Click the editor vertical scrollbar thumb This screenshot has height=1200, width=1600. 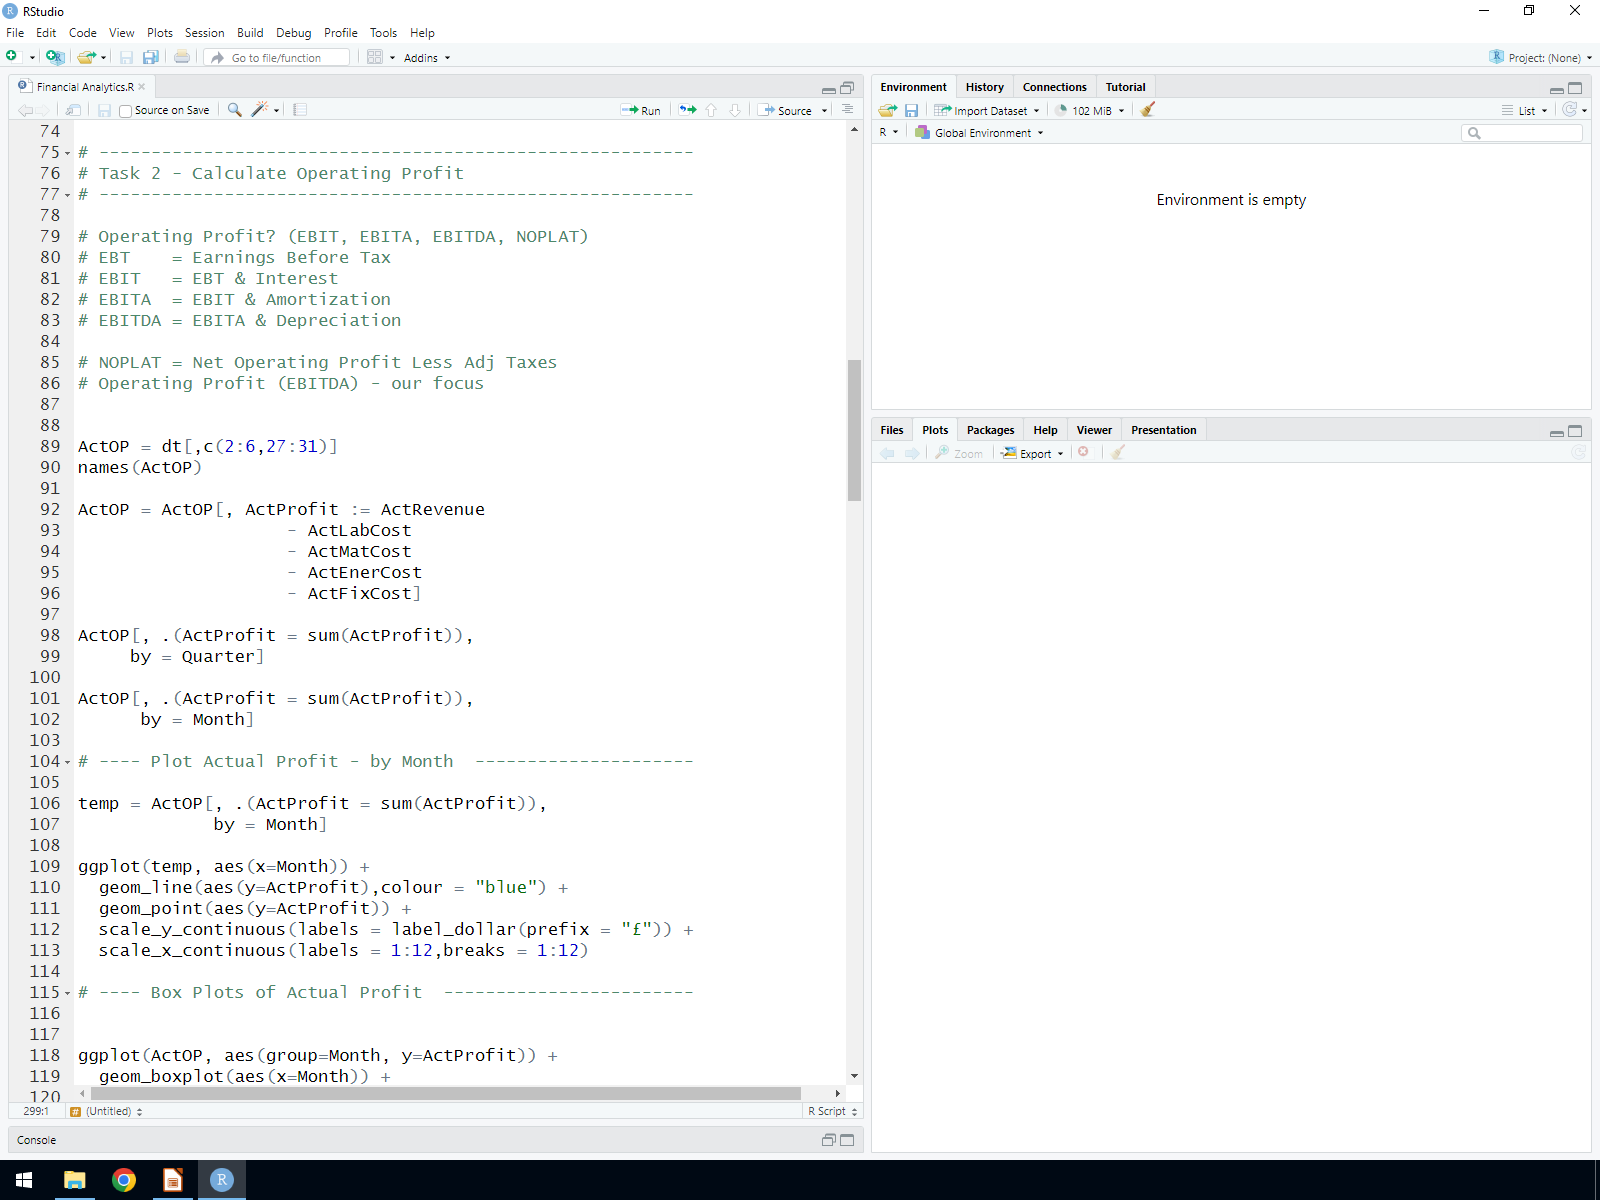point(854,430)
